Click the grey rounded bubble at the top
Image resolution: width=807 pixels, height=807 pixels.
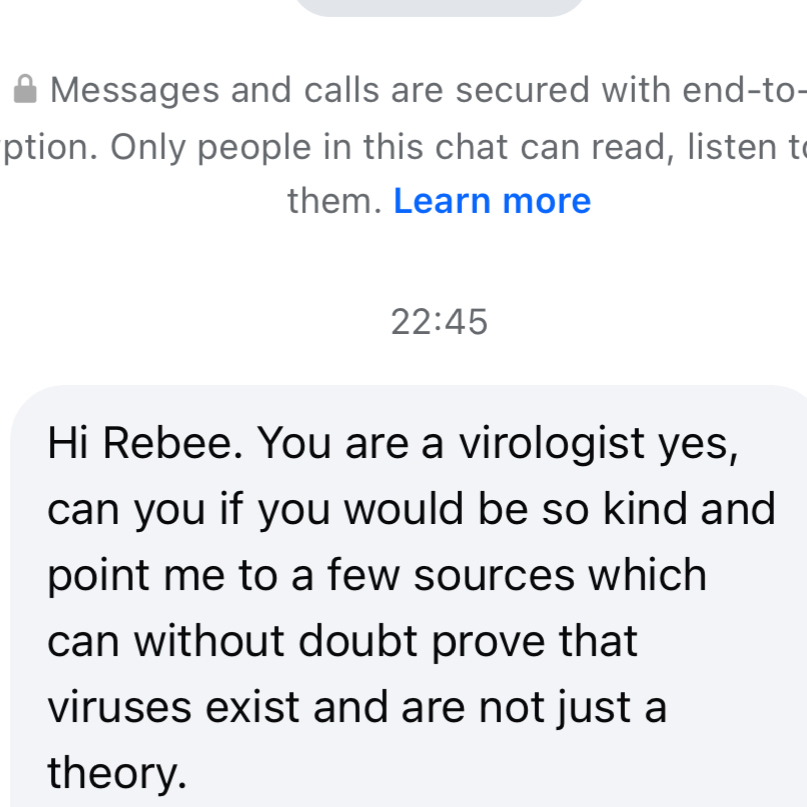440,6
